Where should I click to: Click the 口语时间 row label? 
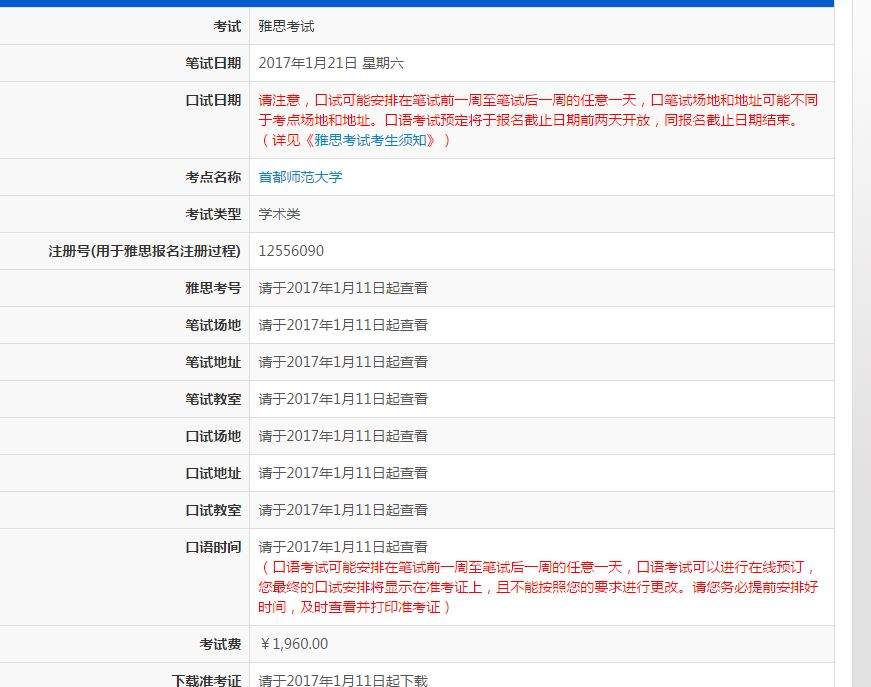213,548
